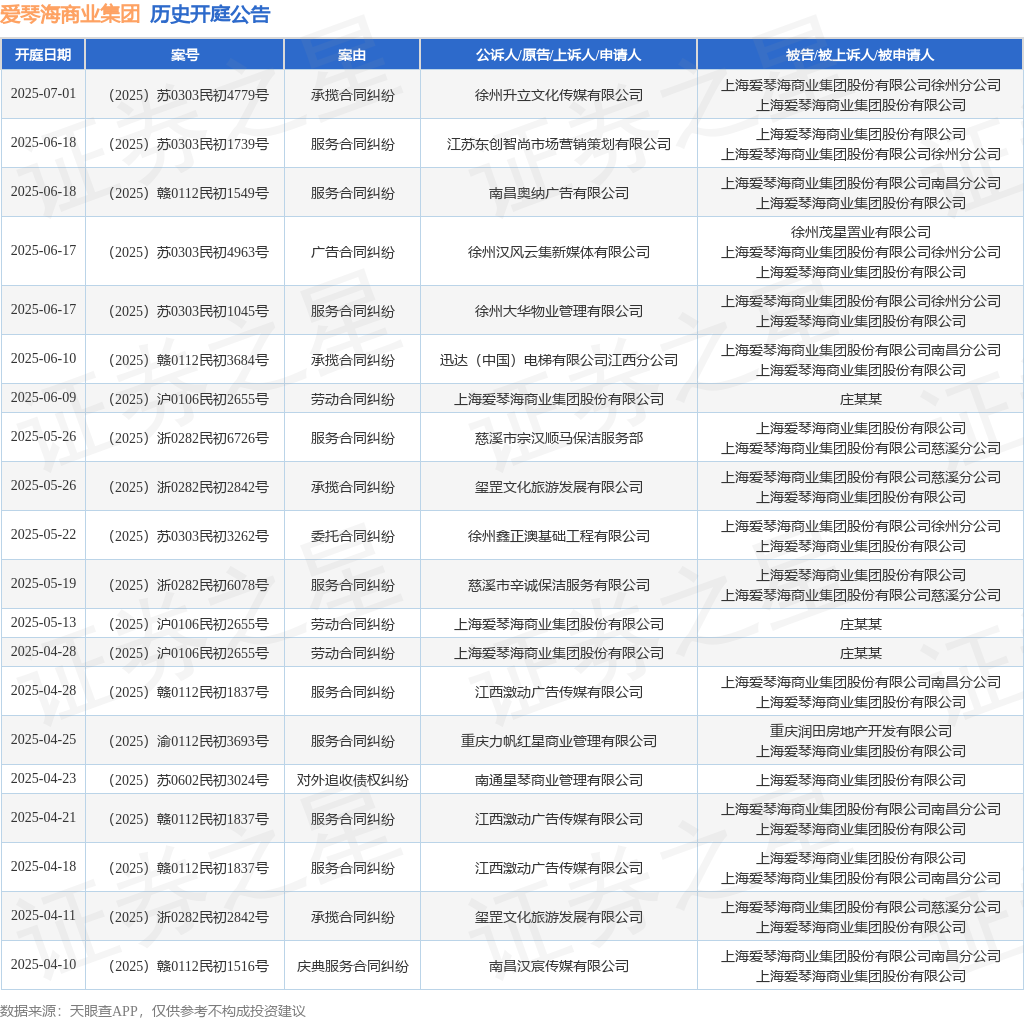
Task: Click the 庆典服务合同纠纷 cause cell
Action: click(x=353, y=966)
